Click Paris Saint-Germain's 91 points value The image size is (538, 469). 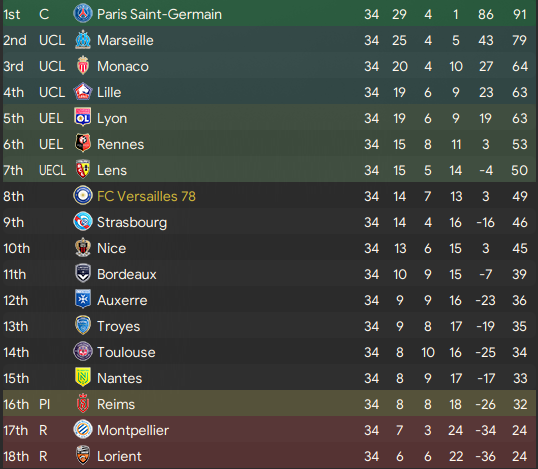(519, 14)
